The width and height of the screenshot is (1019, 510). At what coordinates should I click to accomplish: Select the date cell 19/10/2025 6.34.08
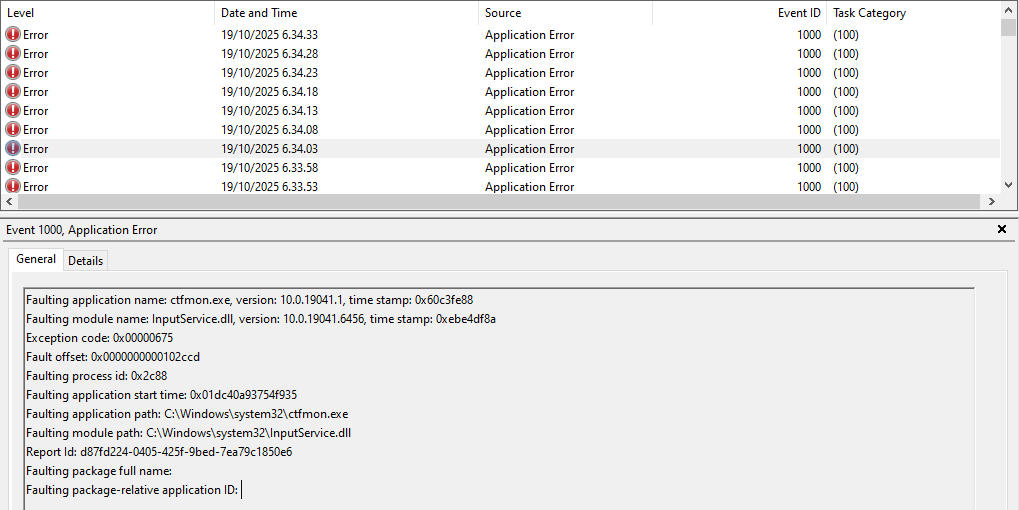coord(269,129)
